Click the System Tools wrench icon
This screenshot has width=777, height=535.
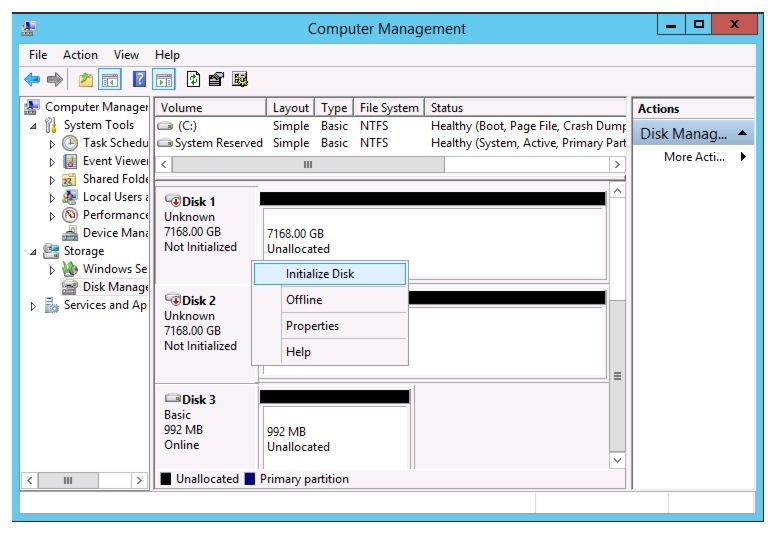pyautogui.click(x=51, y=125)
